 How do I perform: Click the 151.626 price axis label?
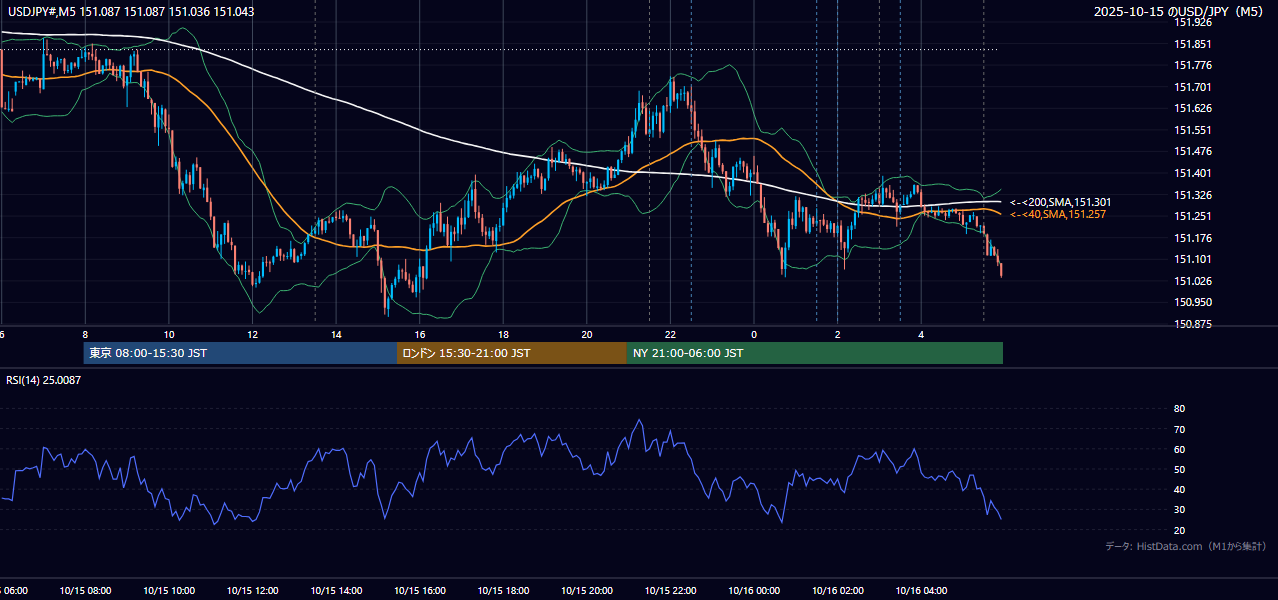(x=1193, y=109)
